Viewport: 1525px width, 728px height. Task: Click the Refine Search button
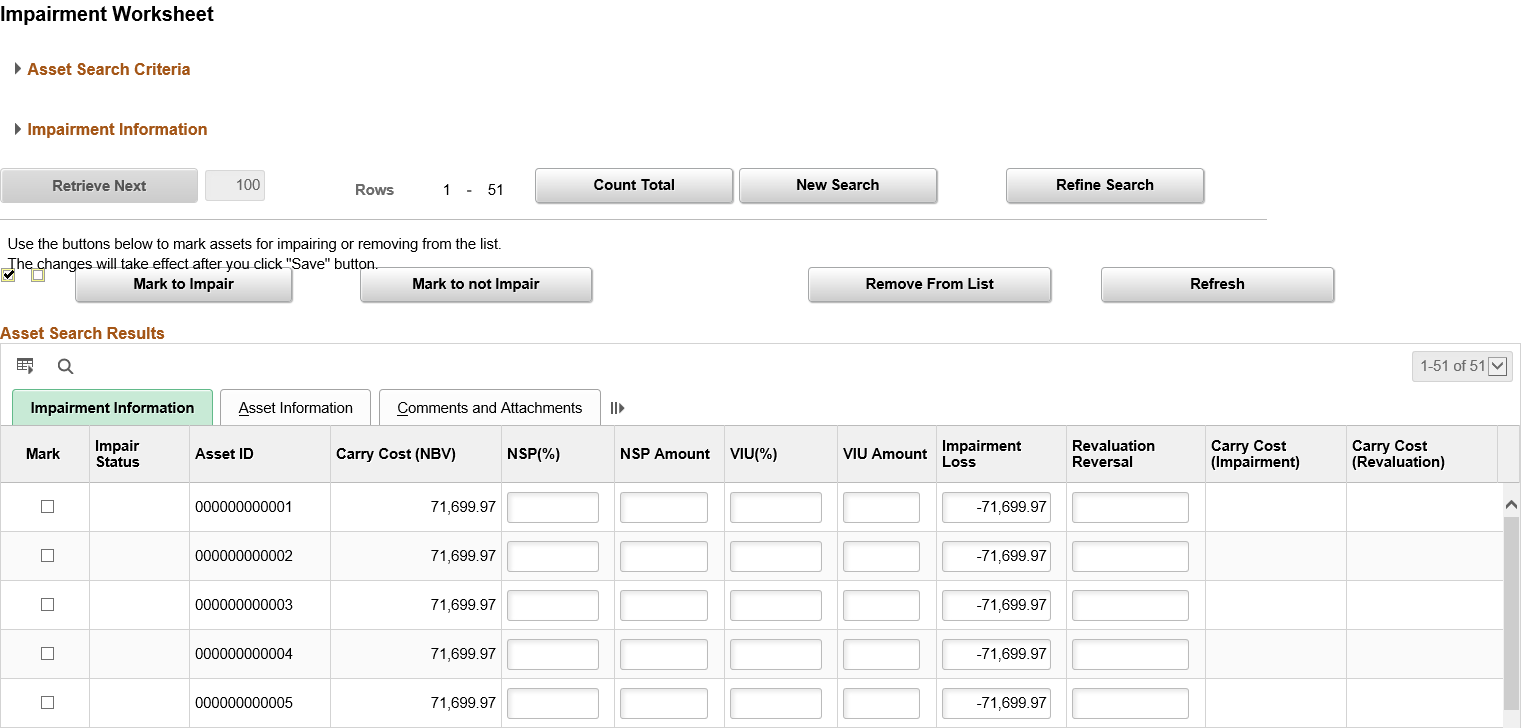coord(1105,185)
